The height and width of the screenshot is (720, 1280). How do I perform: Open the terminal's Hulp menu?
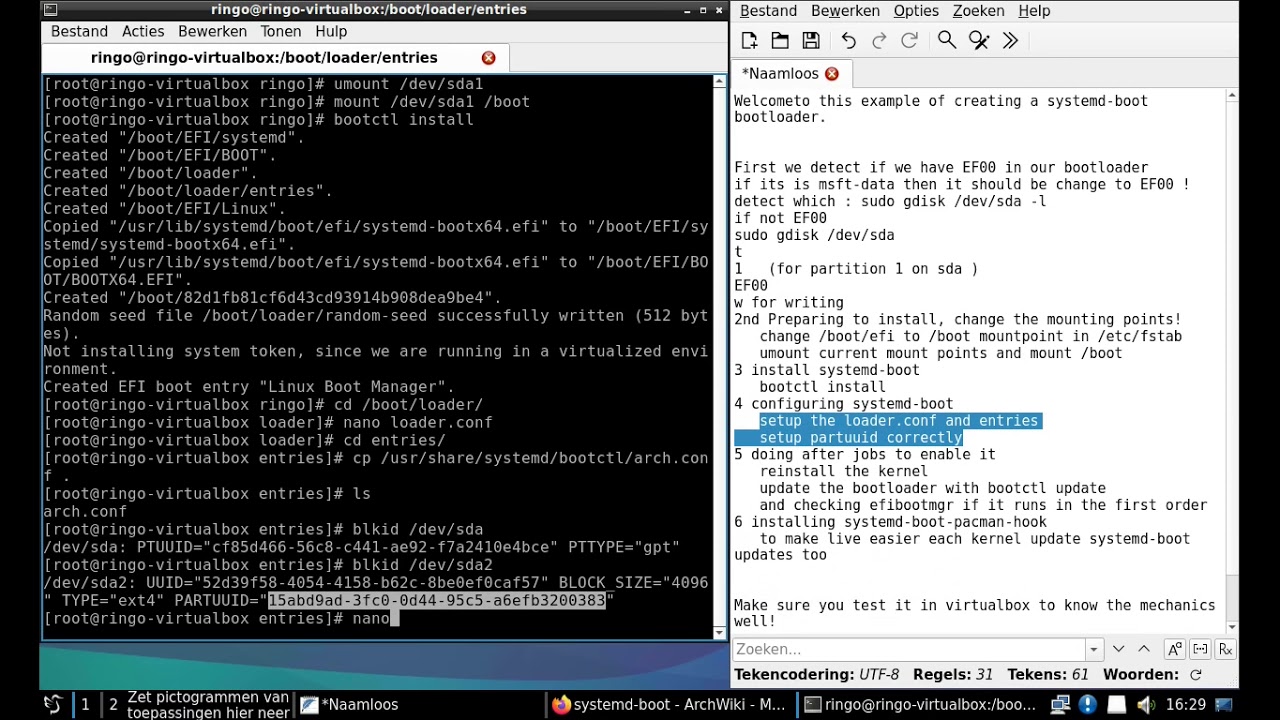click(331, 32)
